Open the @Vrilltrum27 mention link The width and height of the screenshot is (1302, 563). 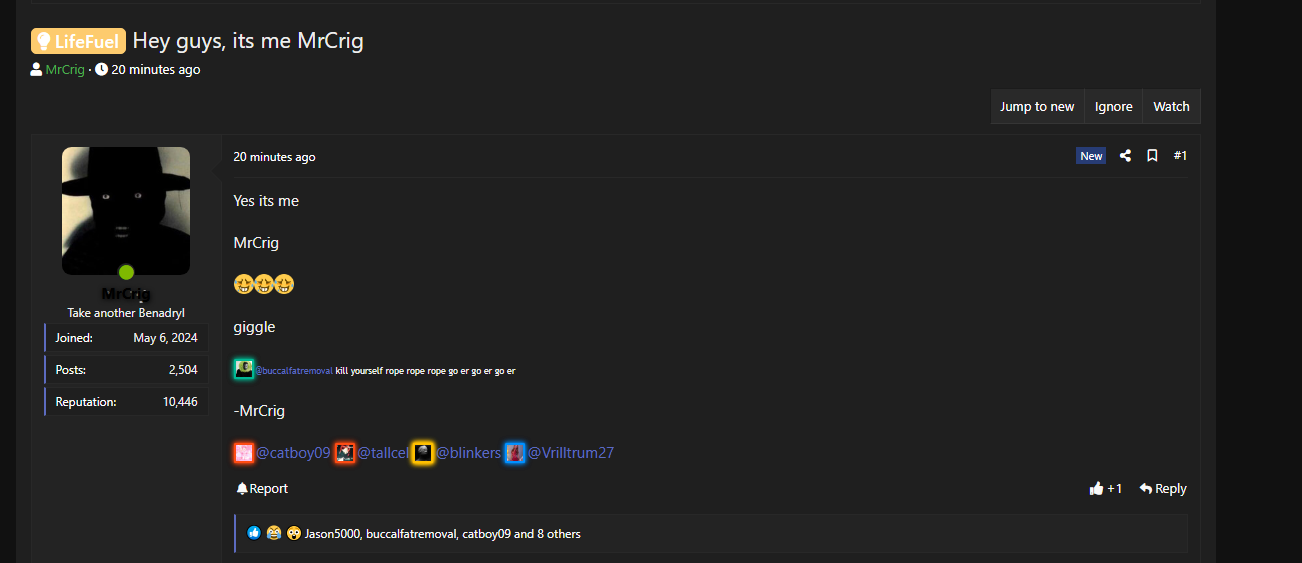pos(571,453)
